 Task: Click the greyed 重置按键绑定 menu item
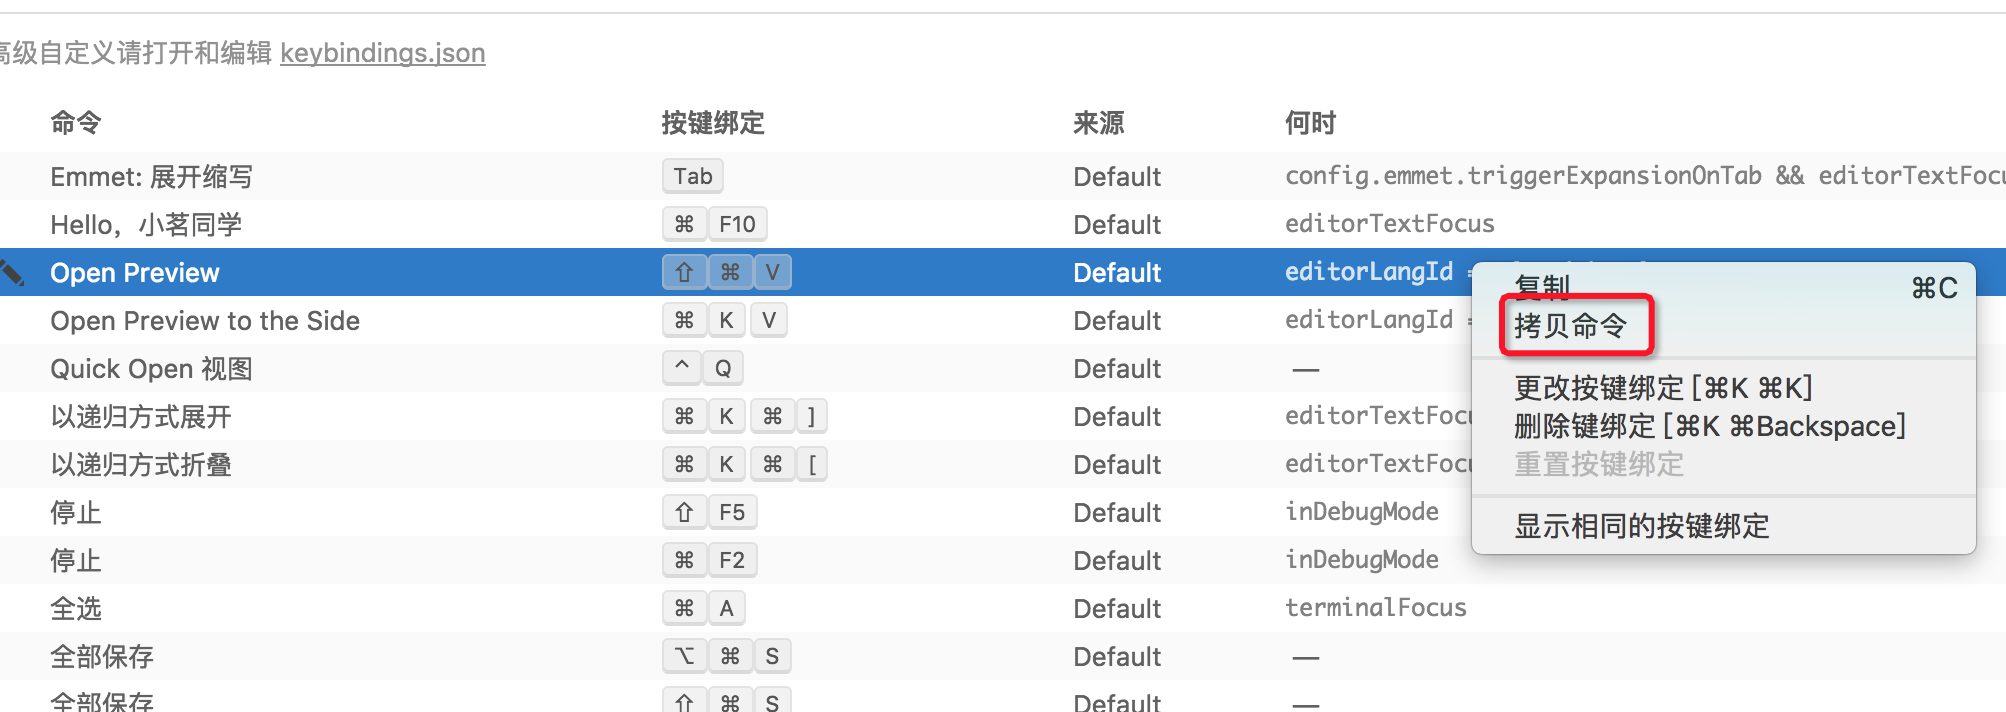click(1599, 465)
